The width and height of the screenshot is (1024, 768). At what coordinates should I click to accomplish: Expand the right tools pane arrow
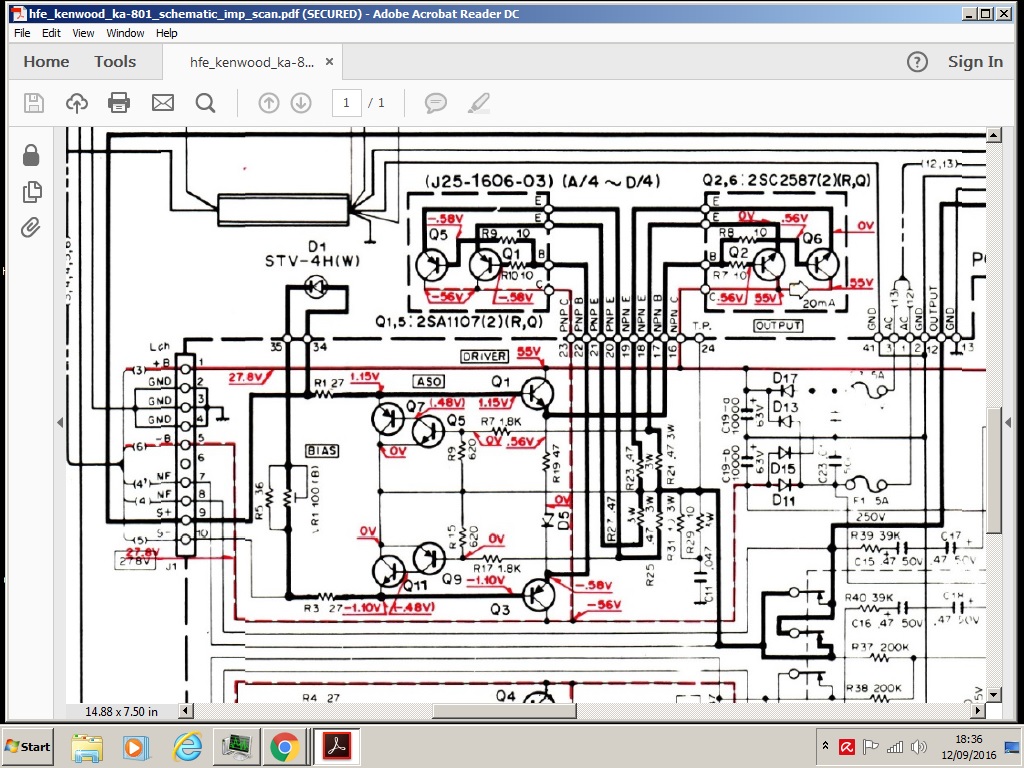[1008, 423]
